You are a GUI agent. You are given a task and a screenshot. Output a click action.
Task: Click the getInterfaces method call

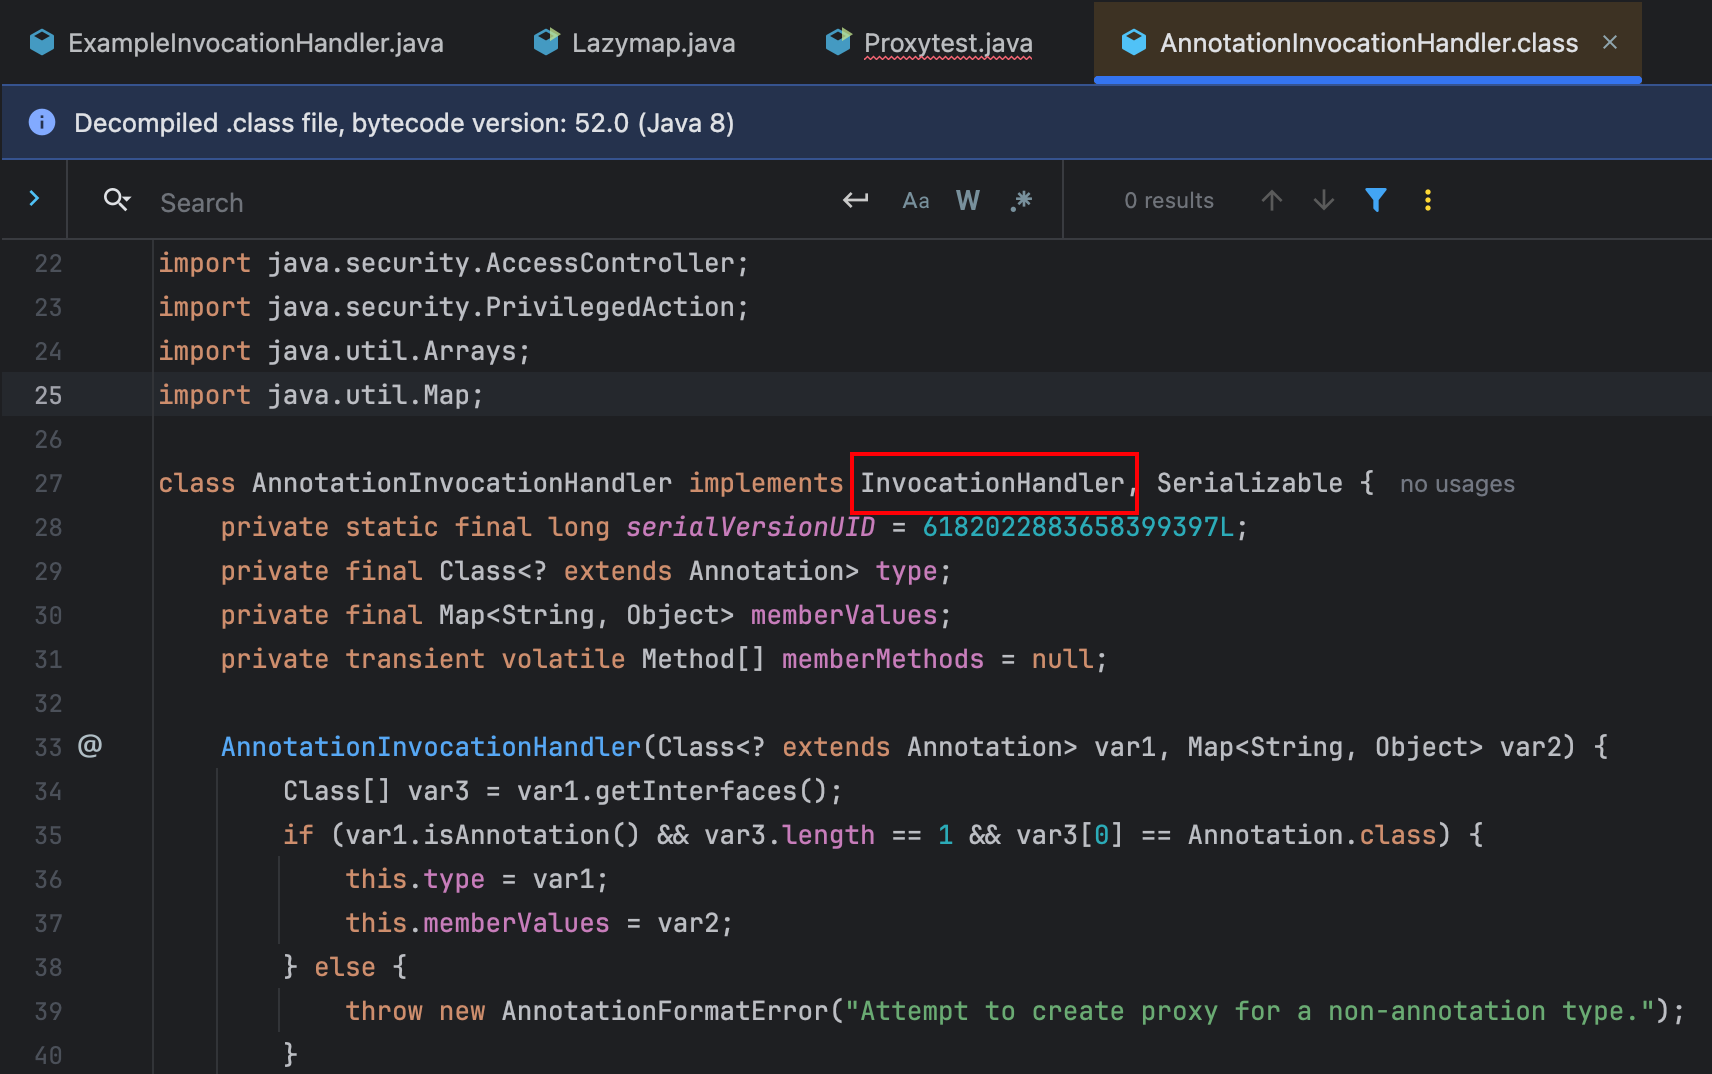point(696,791)
